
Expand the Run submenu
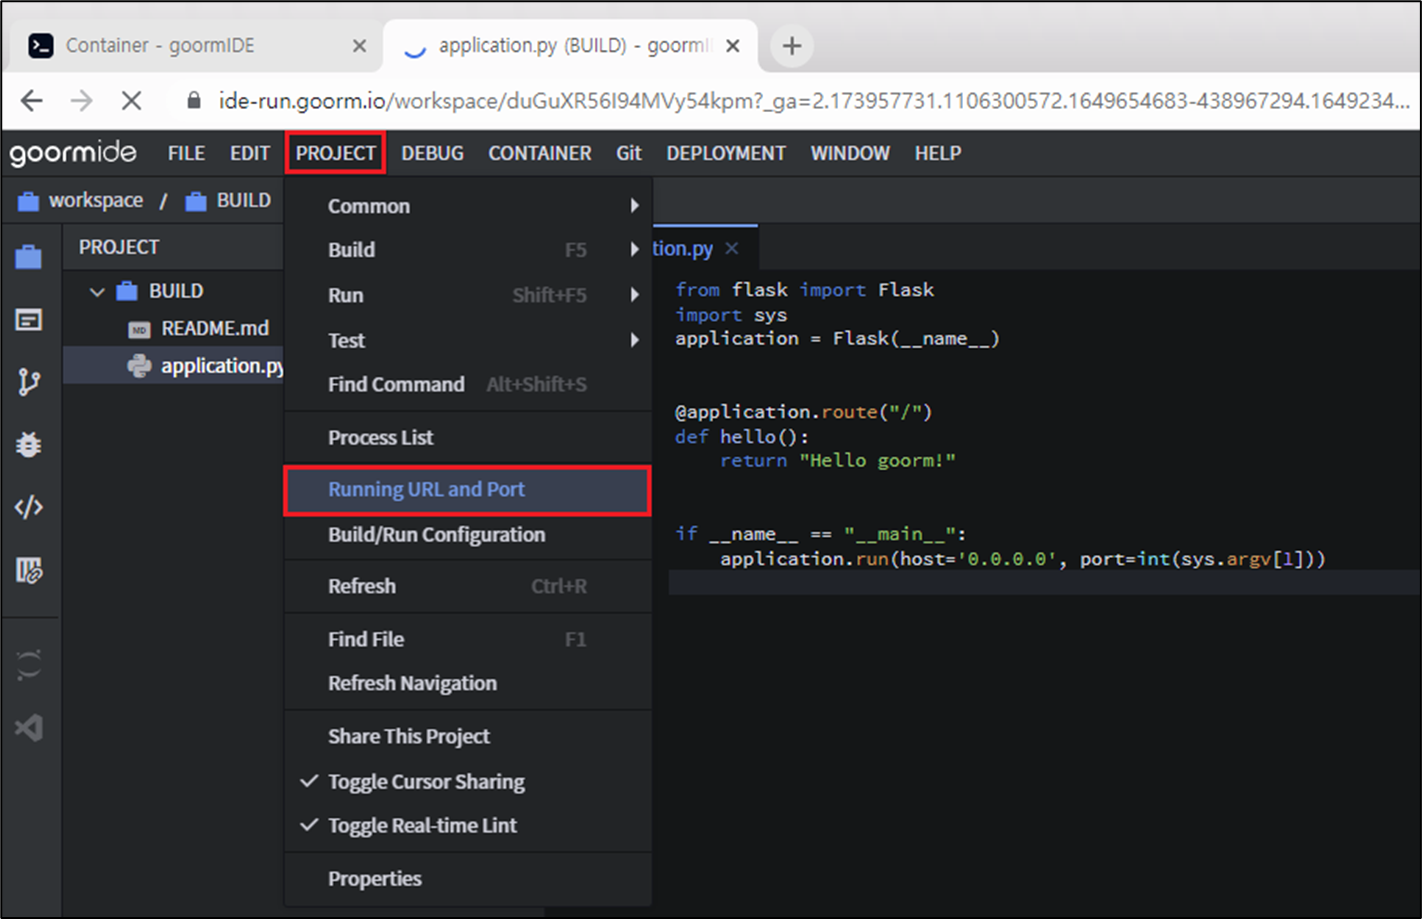pos(468,295)
